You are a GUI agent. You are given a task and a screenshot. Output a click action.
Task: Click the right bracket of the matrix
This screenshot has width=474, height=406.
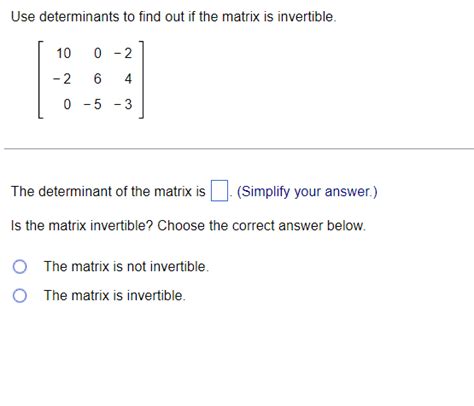tap(141, 80)
